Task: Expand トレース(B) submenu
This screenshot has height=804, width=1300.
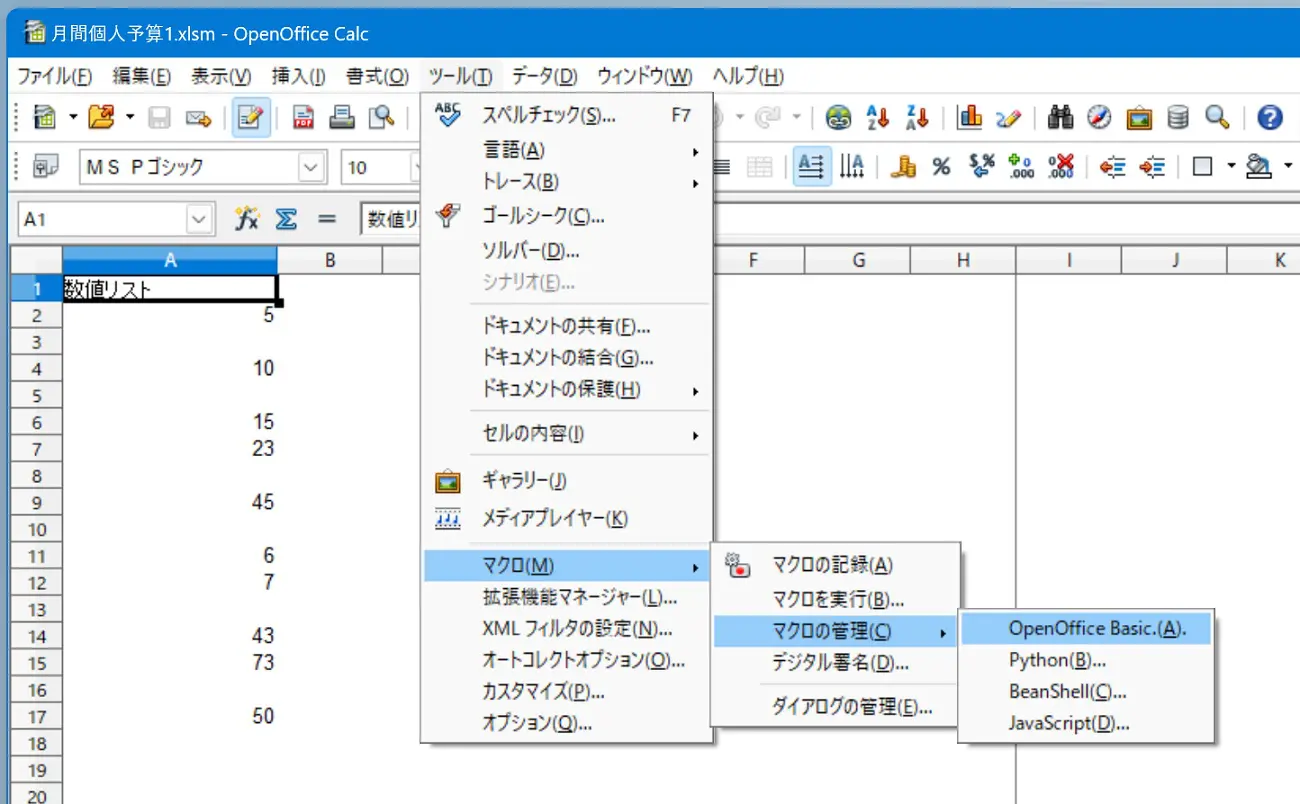Action: [567, 182]
